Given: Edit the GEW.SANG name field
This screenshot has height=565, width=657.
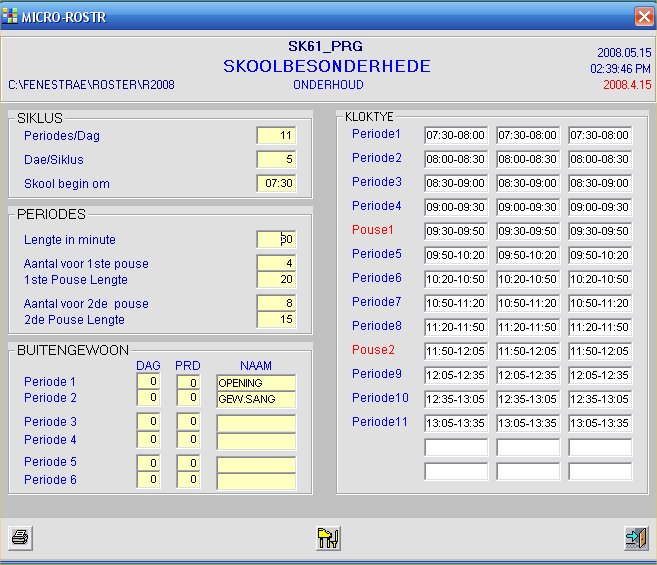Looking at the screenshot, I should [256, 399].
